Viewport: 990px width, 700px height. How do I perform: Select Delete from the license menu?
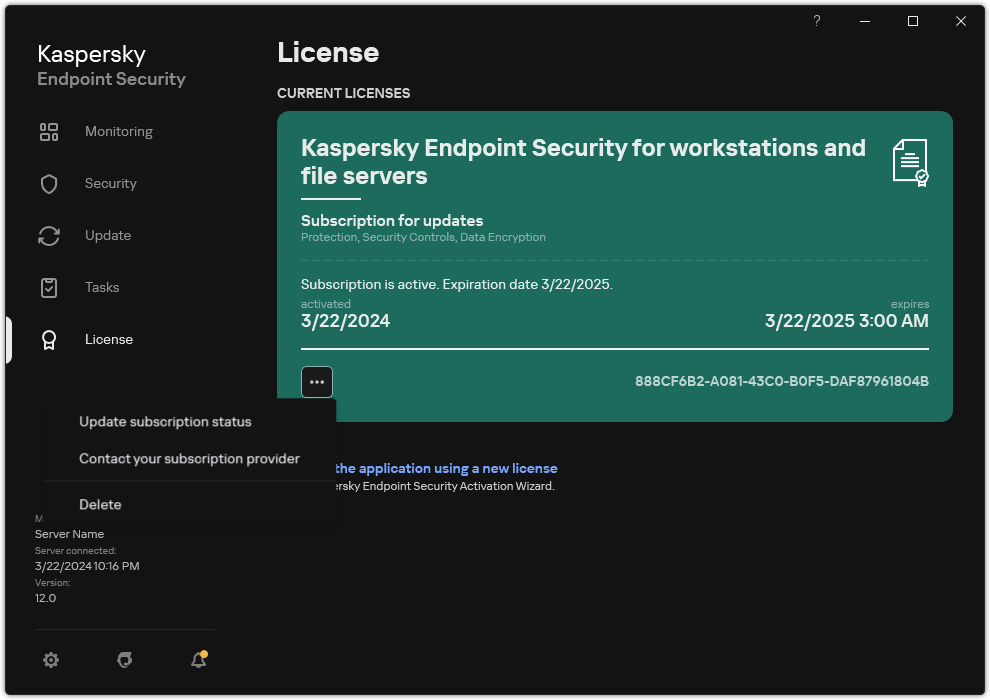click(x=100, y=504)
